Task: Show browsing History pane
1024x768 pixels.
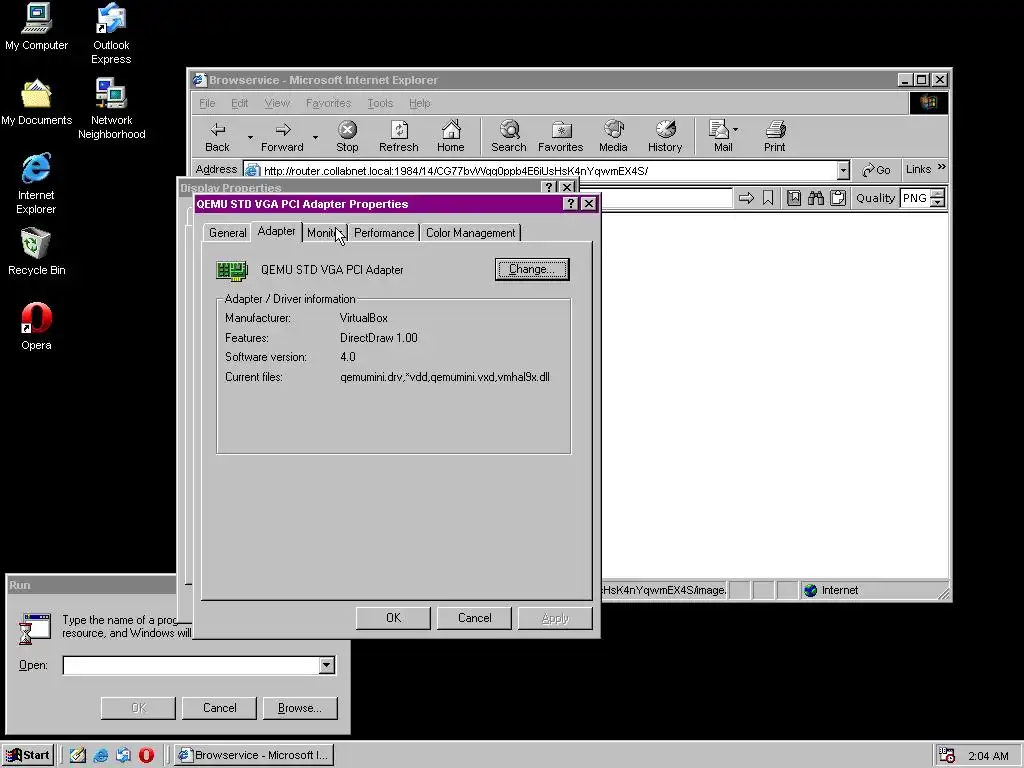Action: [665, 136]
